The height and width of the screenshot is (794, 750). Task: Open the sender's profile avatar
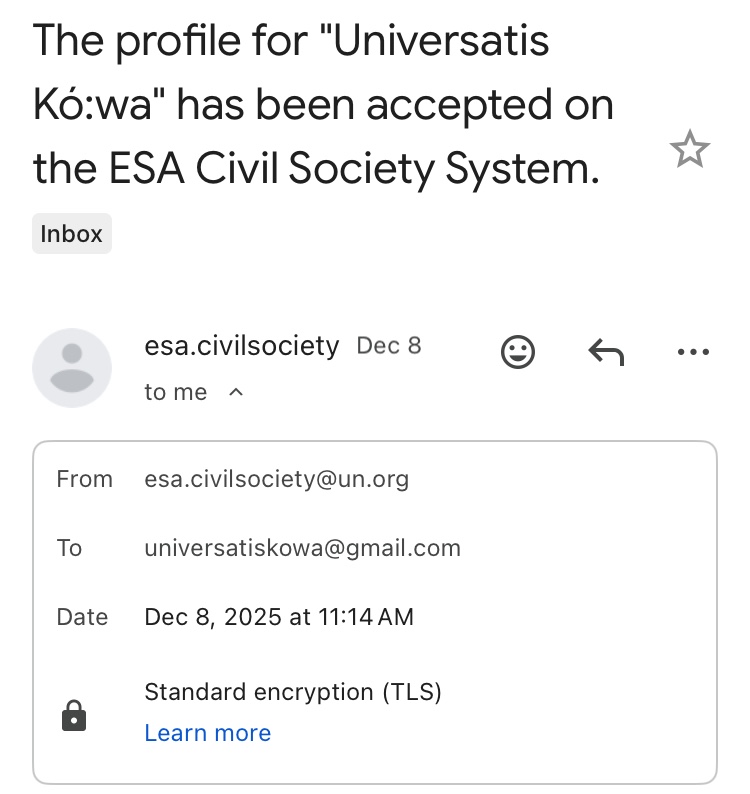tap(72, 367)
